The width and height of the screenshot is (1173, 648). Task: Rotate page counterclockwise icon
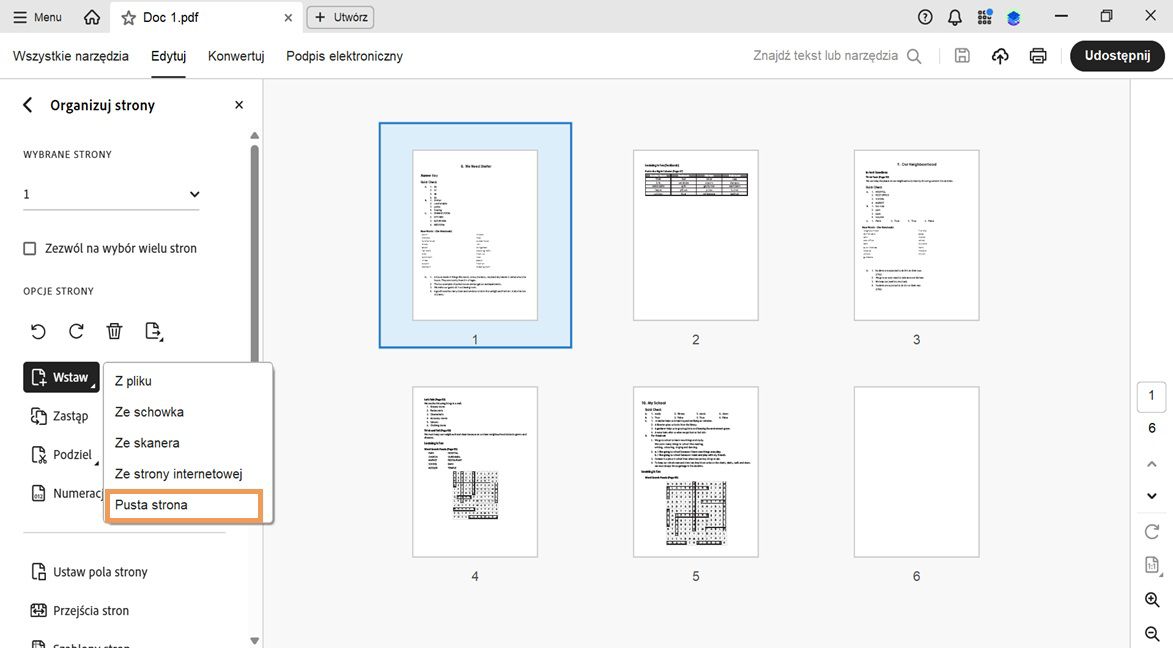[x=38, y=331]
